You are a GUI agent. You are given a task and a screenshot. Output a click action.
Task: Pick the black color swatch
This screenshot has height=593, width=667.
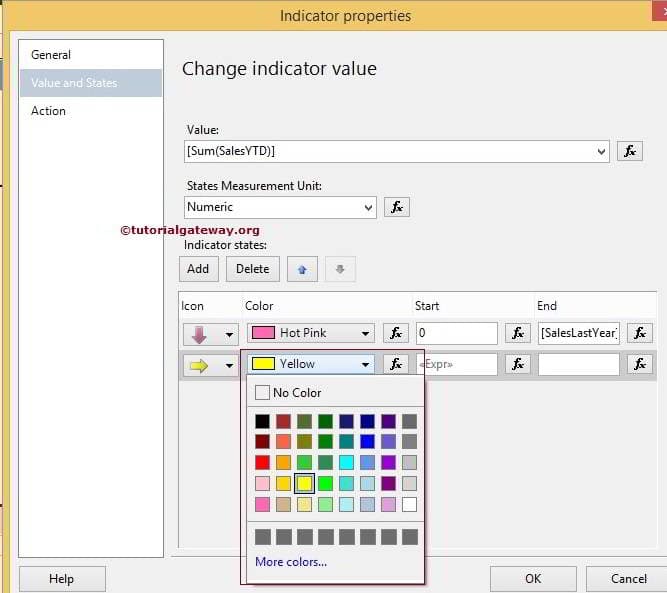point(262,422)
